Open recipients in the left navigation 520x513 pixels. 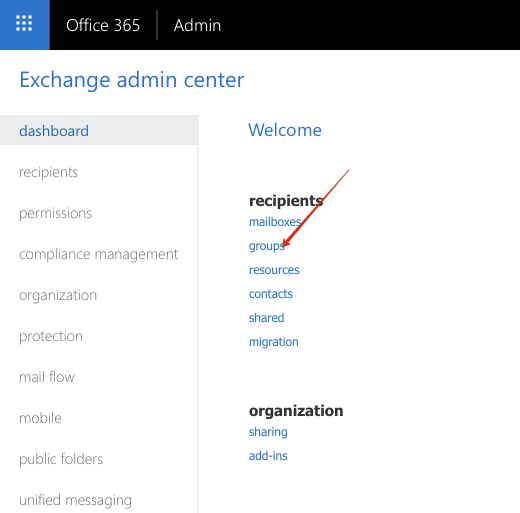(48, 172)
